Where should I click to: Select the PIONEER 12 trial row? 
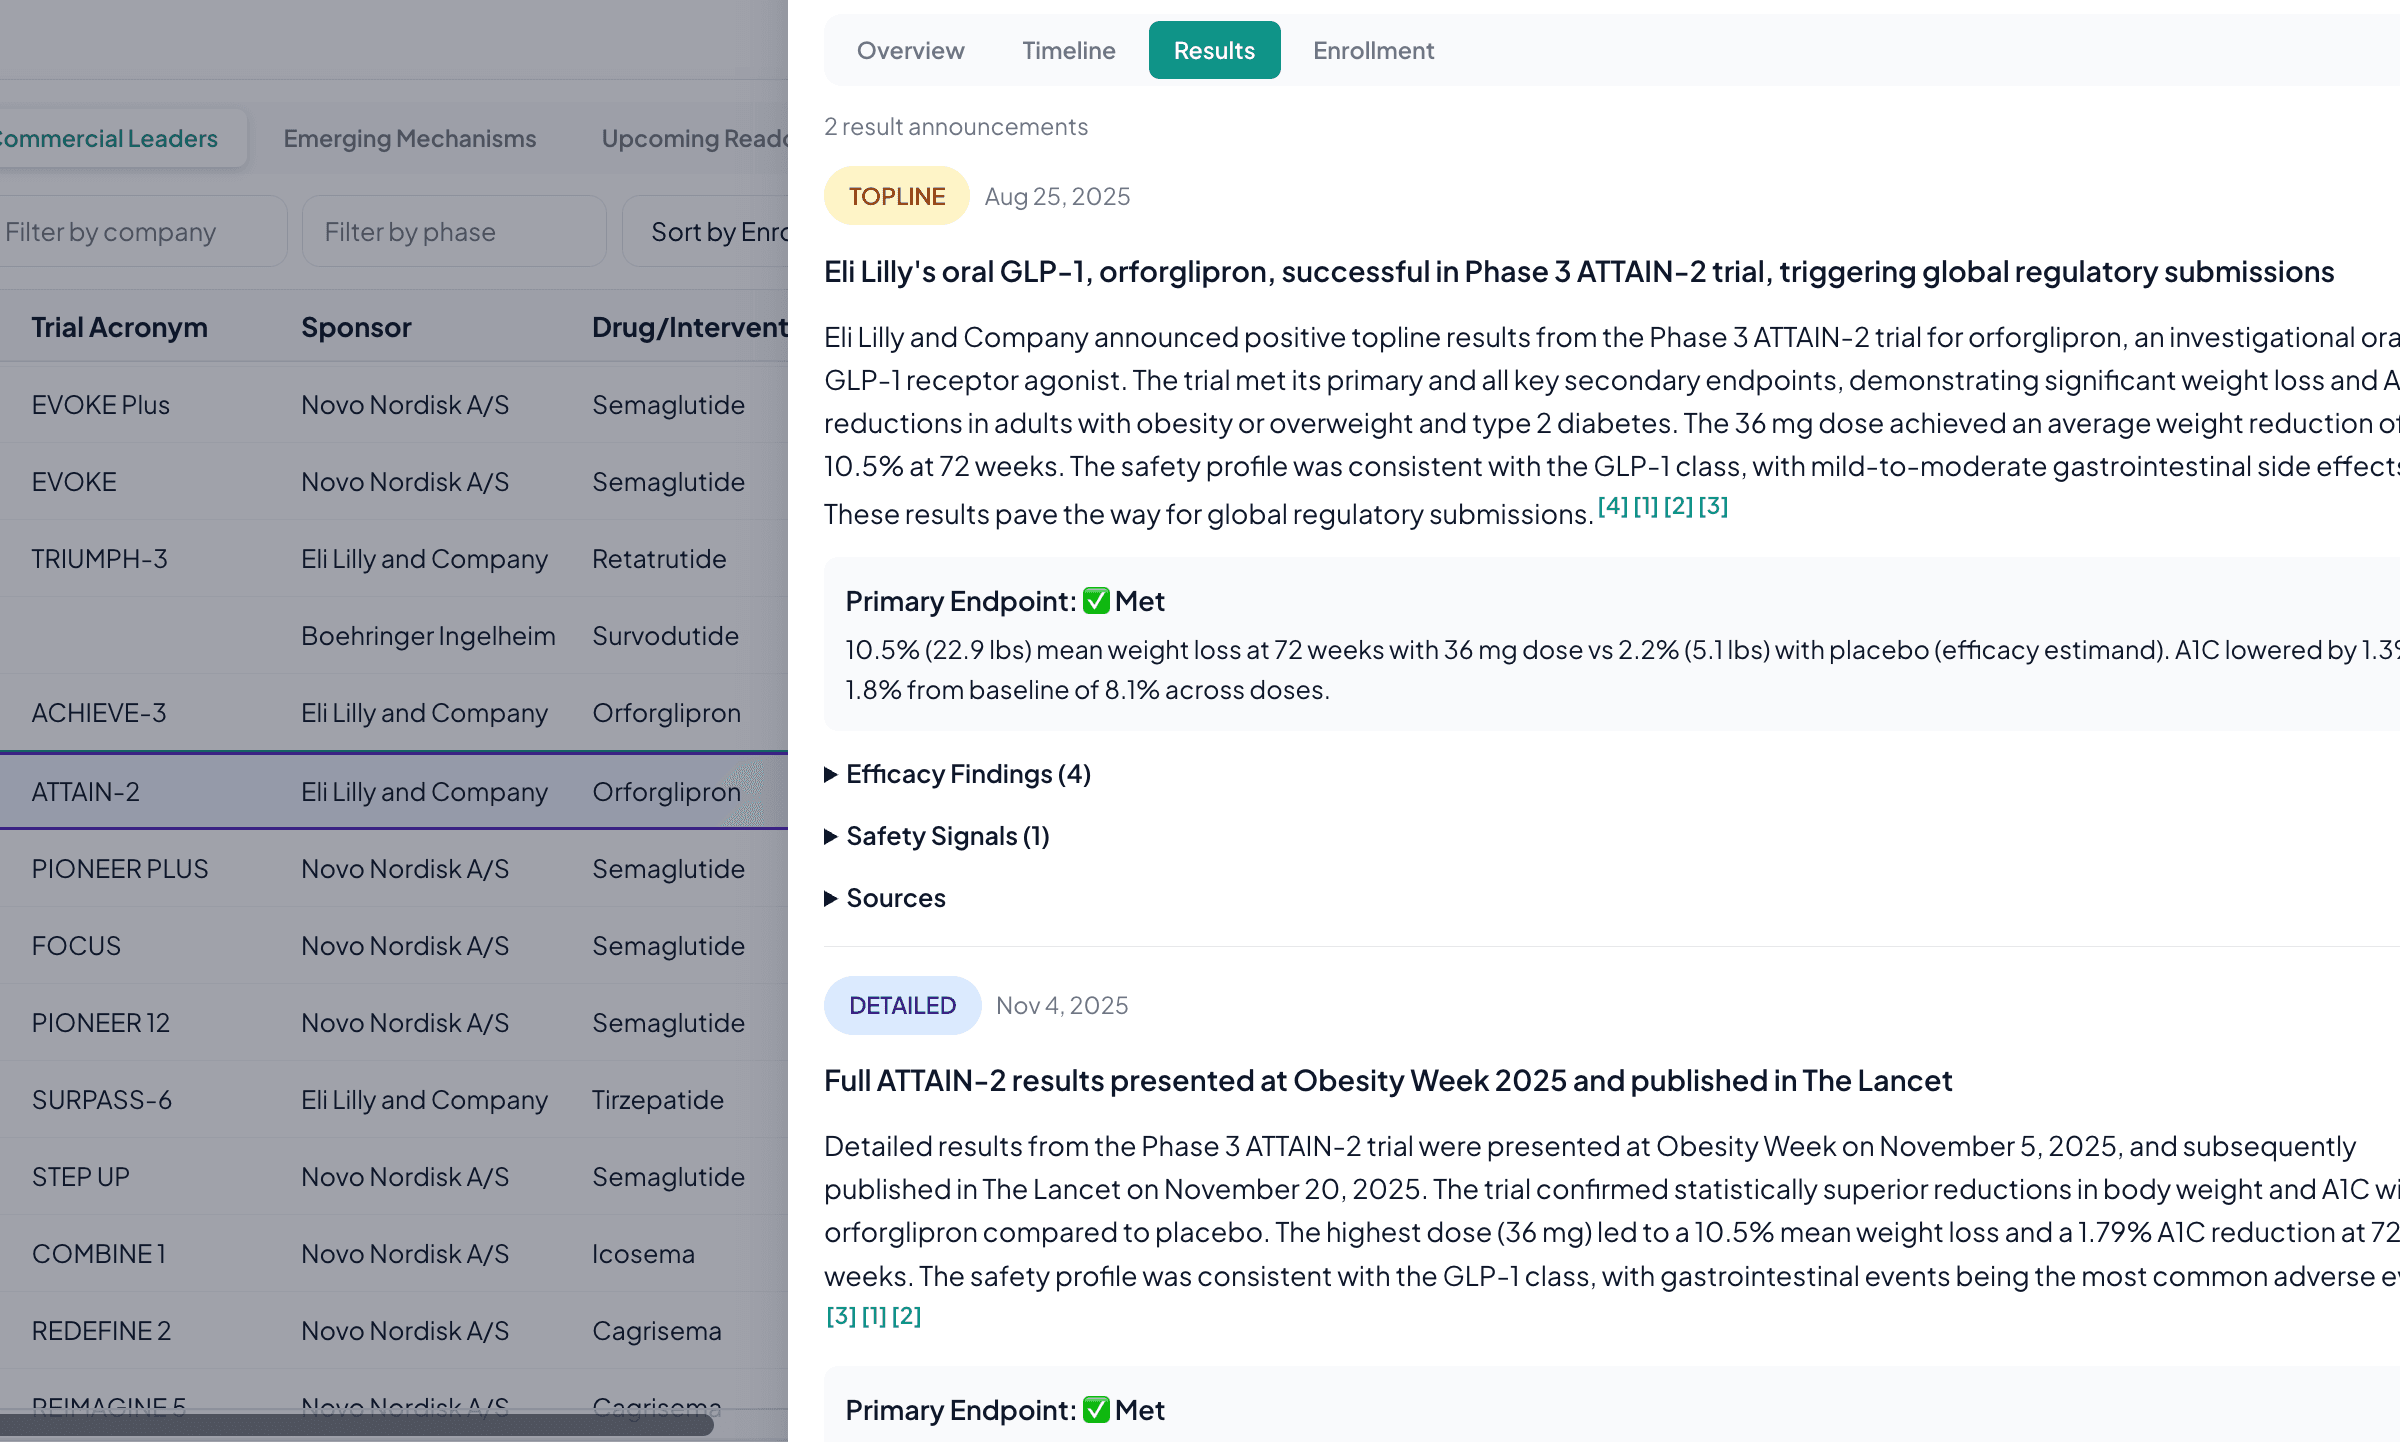coord(394,1023)
